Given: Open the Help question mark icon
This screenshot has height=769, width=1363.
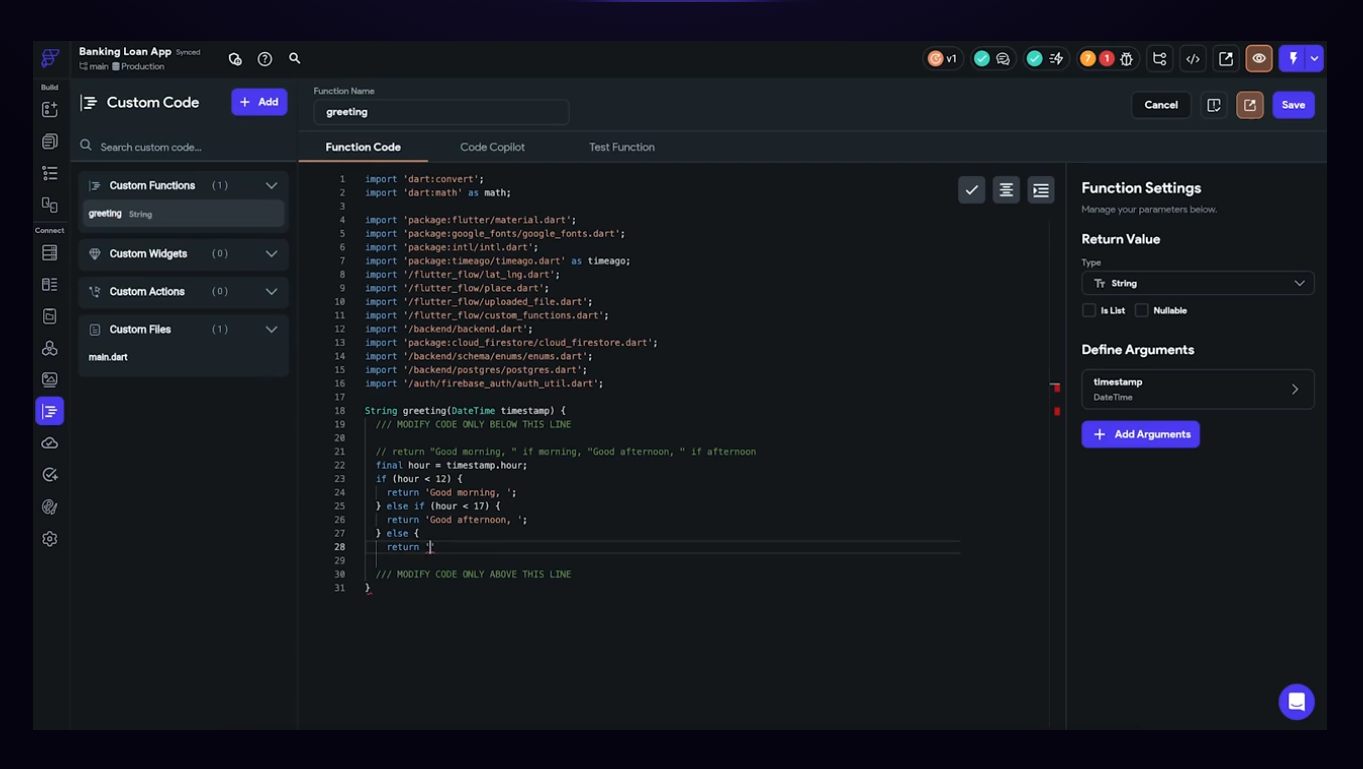Looking at the screenshot, I should coord(265,59).
